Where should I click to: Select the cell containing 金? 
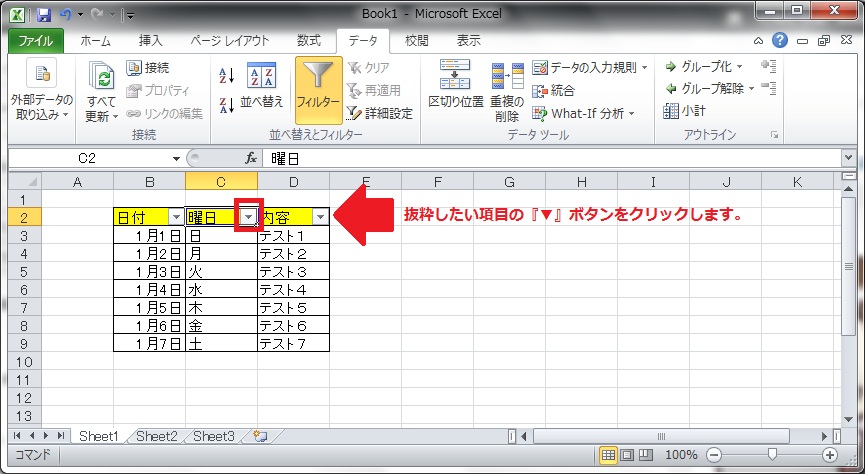point(222,326)
